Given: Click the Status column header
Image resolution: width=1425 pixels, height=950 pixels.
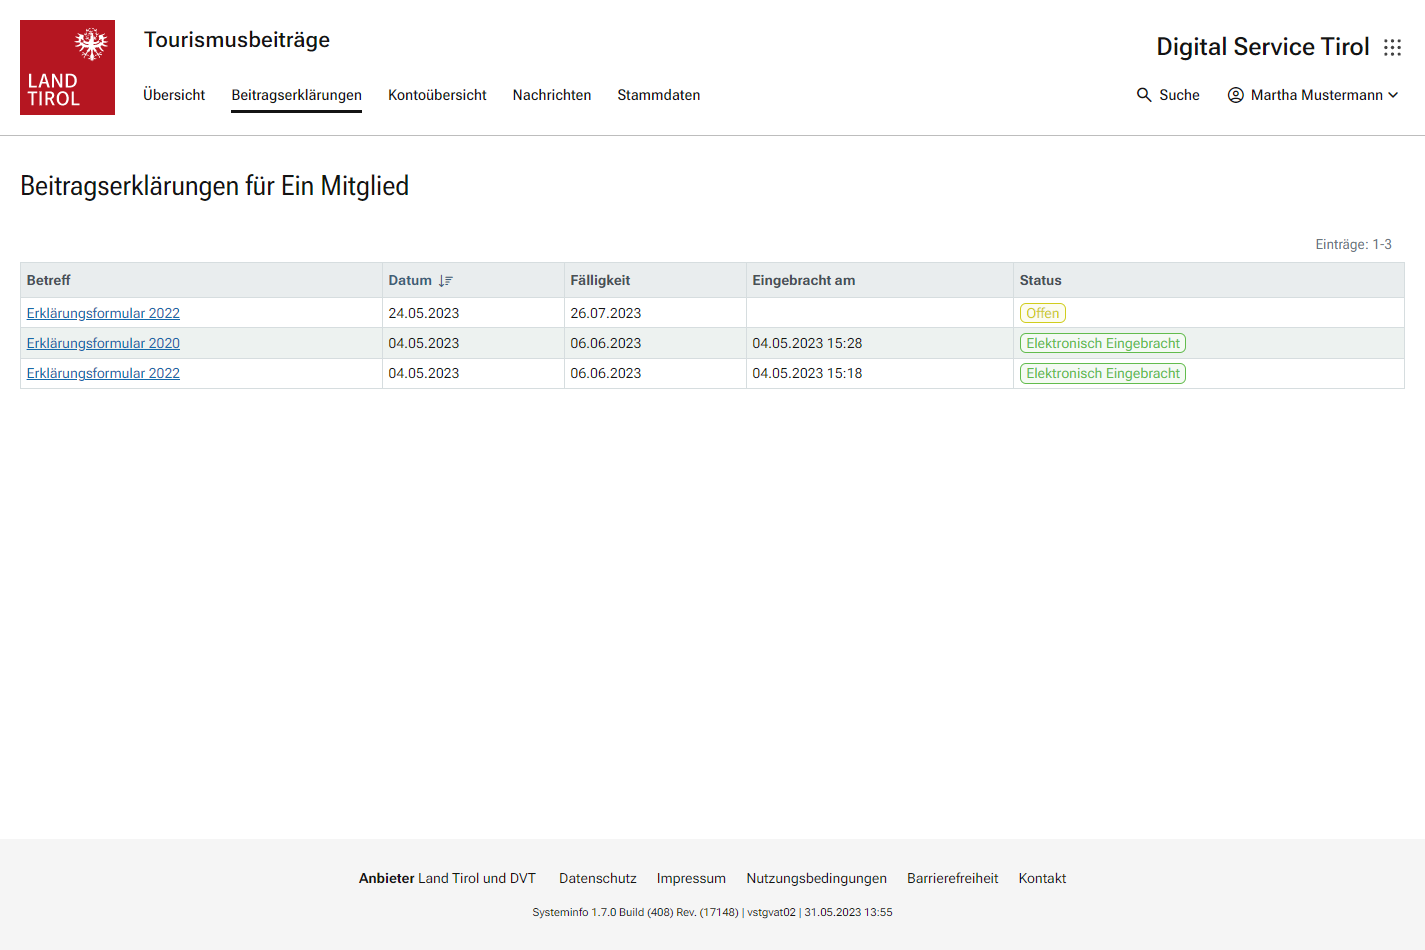Looking at the screenshot, I should pos(1040,280).
